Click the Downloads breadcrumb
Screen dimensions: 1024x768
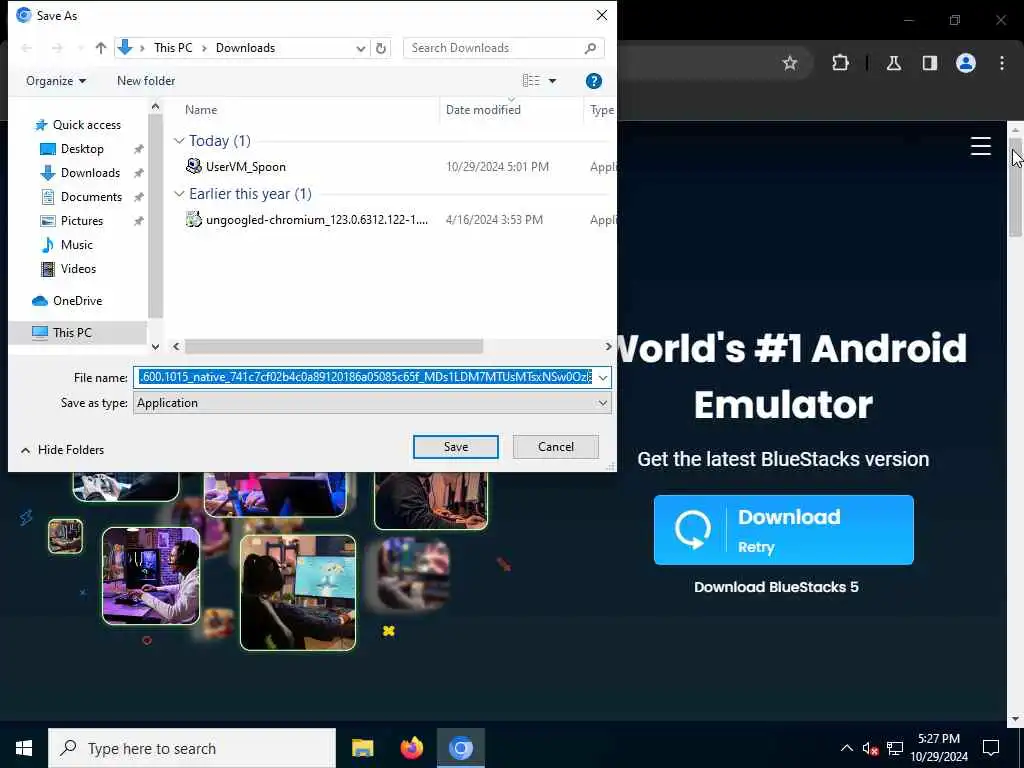tap(246, 48)
